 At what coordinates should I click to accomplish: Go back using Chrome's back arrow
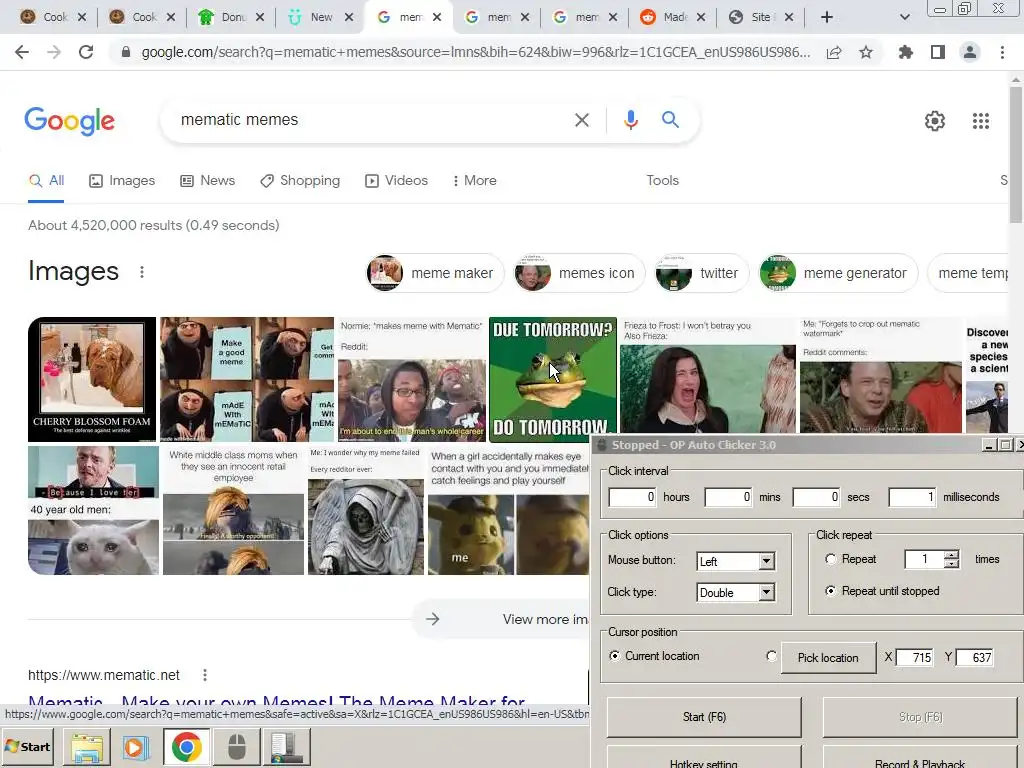click(x=22, y=52)
